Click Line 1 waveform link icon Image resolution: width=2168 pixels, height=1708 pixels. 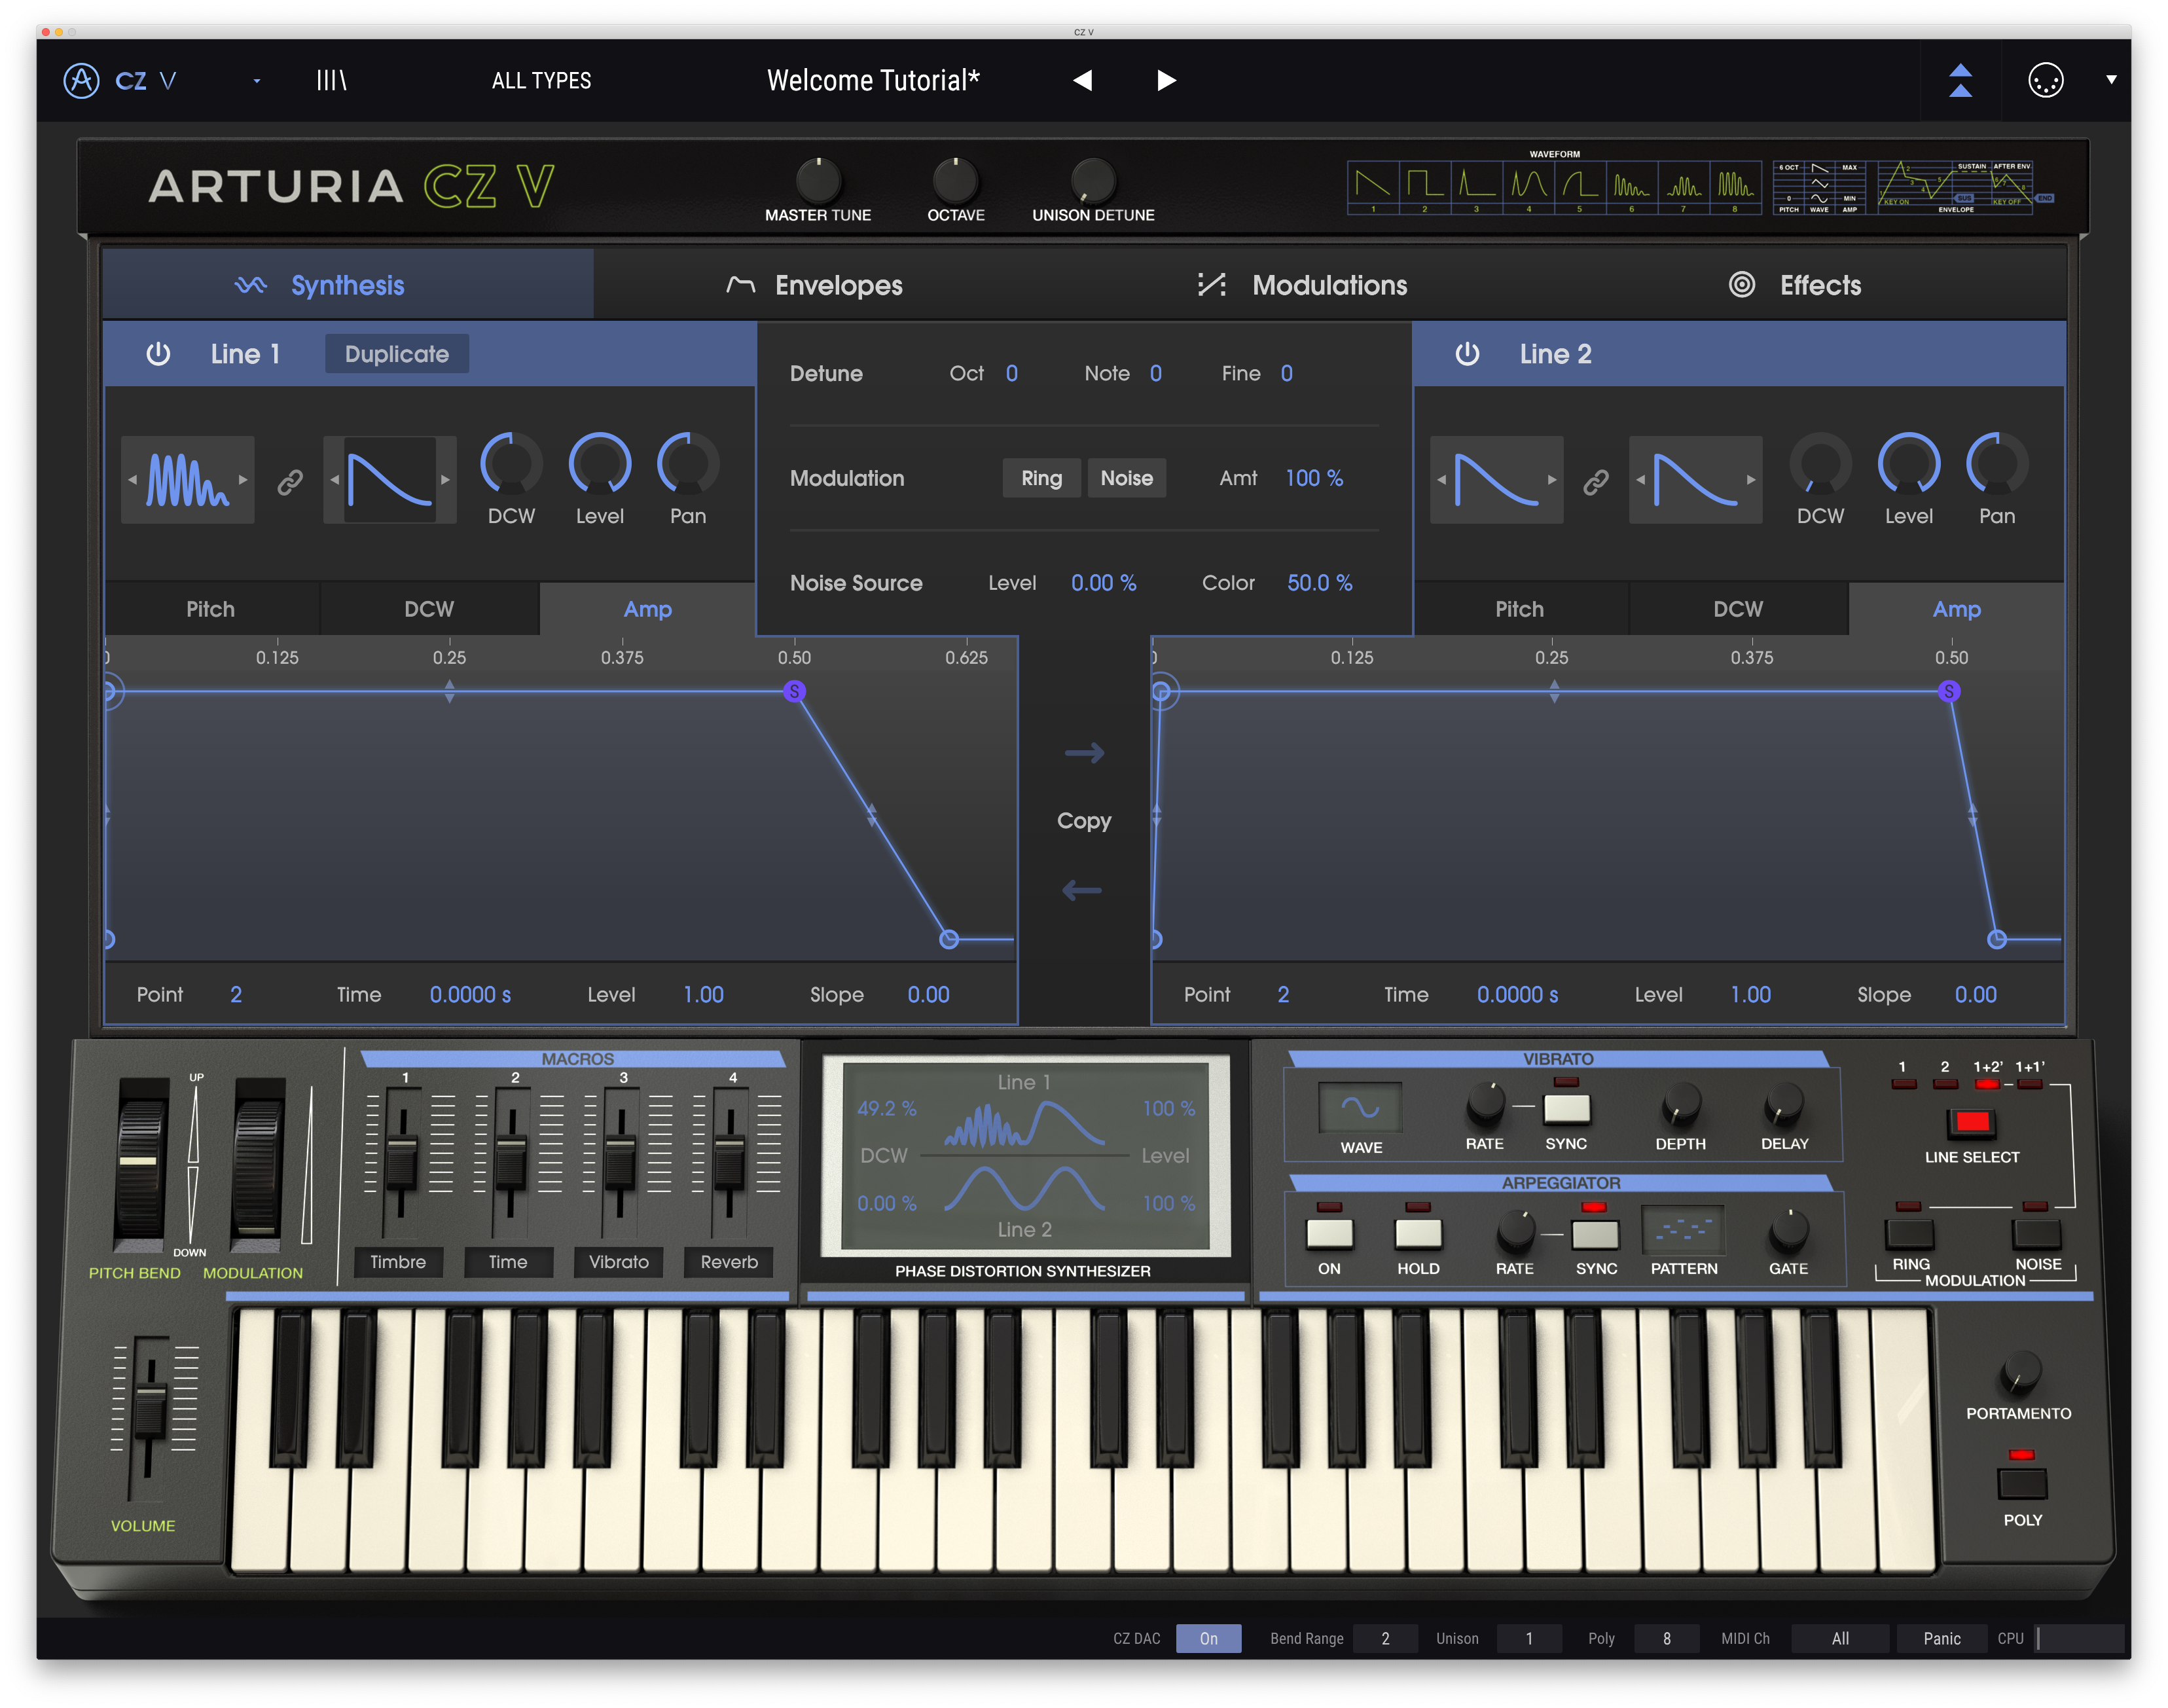pos(290,482)
